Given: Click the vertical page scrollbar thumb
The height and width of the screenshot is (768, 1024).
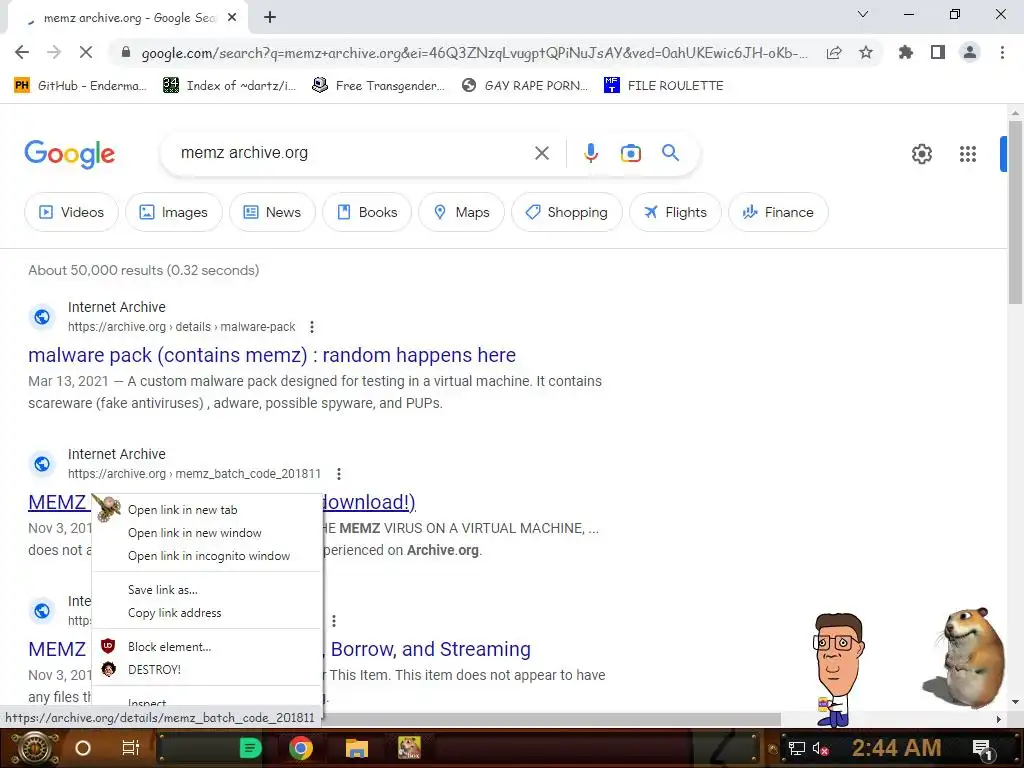Looking at the screenshot, I should pyautogui.click(x=1015, y=212).
